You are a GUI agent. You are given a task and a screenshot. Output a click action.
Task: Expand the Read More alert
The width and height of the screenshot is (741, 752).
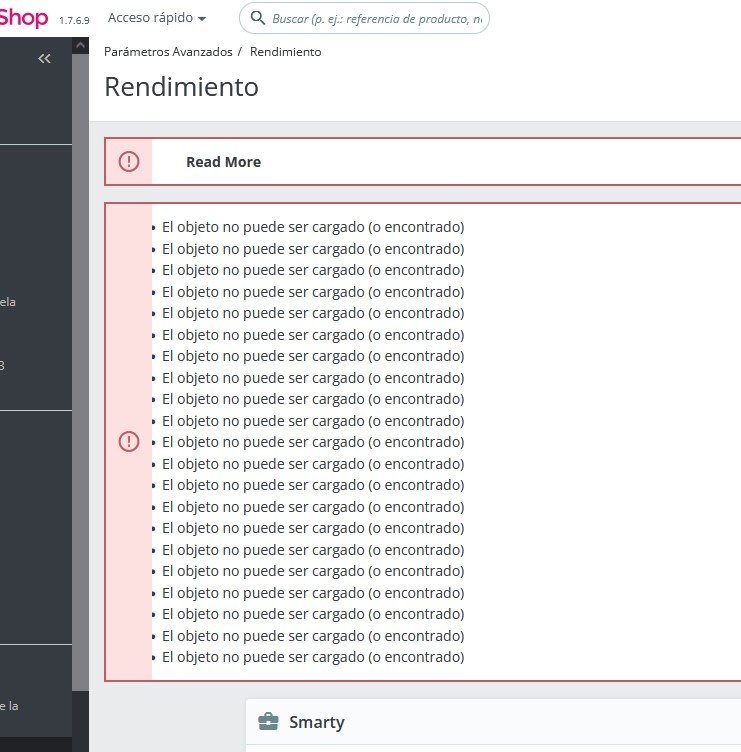coord(223,162)
